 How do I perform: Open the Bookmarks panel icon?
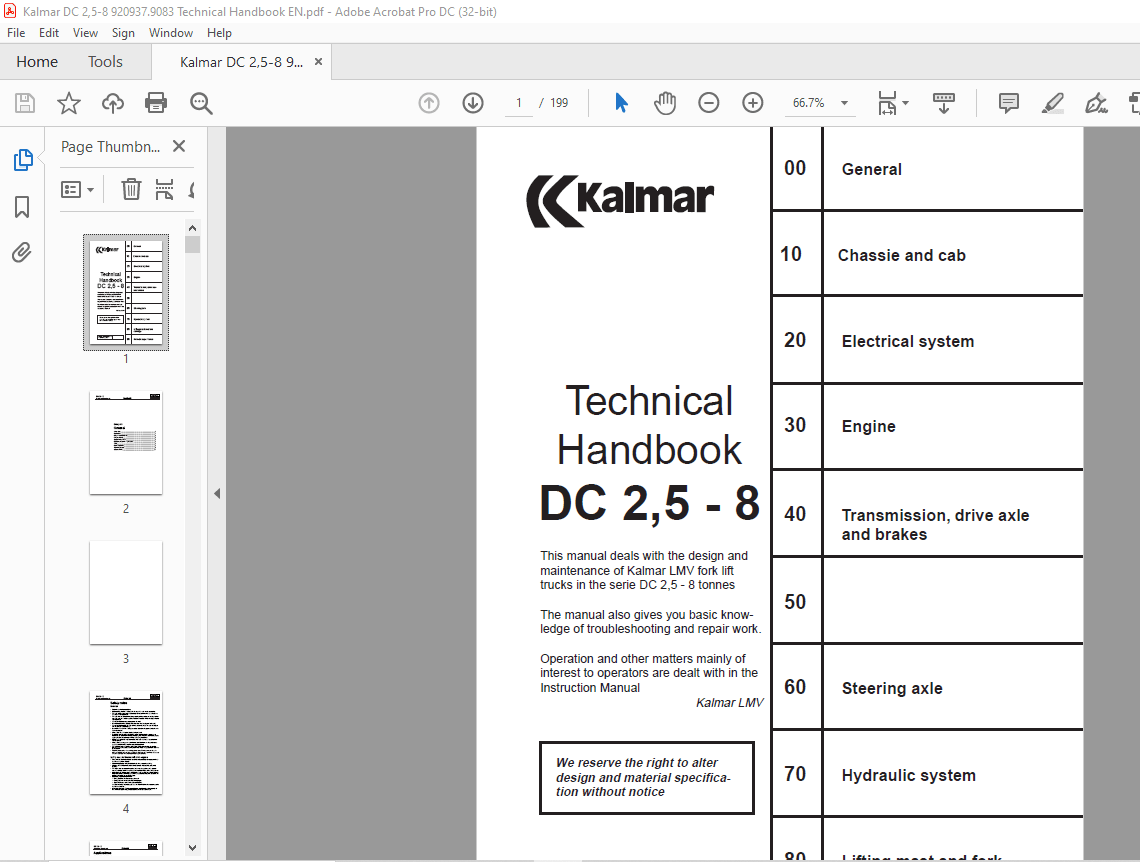click(22, 206)
